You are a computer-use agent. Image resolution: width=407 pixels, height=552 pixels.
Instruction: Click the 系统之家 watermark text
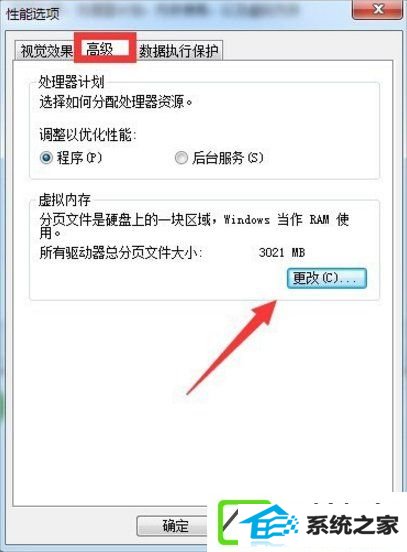point(352,525)
